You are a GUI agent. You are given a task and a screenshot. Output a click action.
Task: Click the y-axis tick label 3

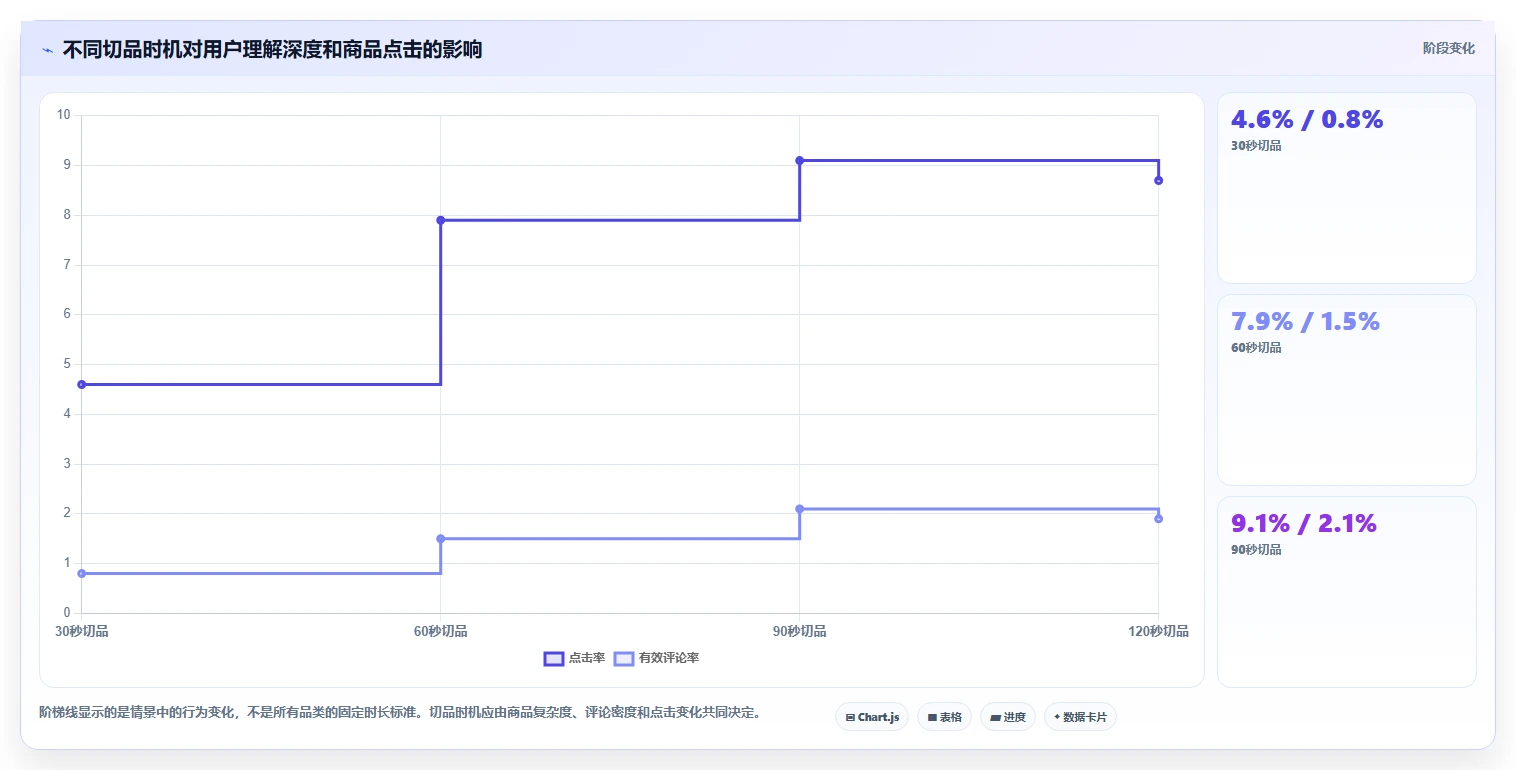[67, 464]
